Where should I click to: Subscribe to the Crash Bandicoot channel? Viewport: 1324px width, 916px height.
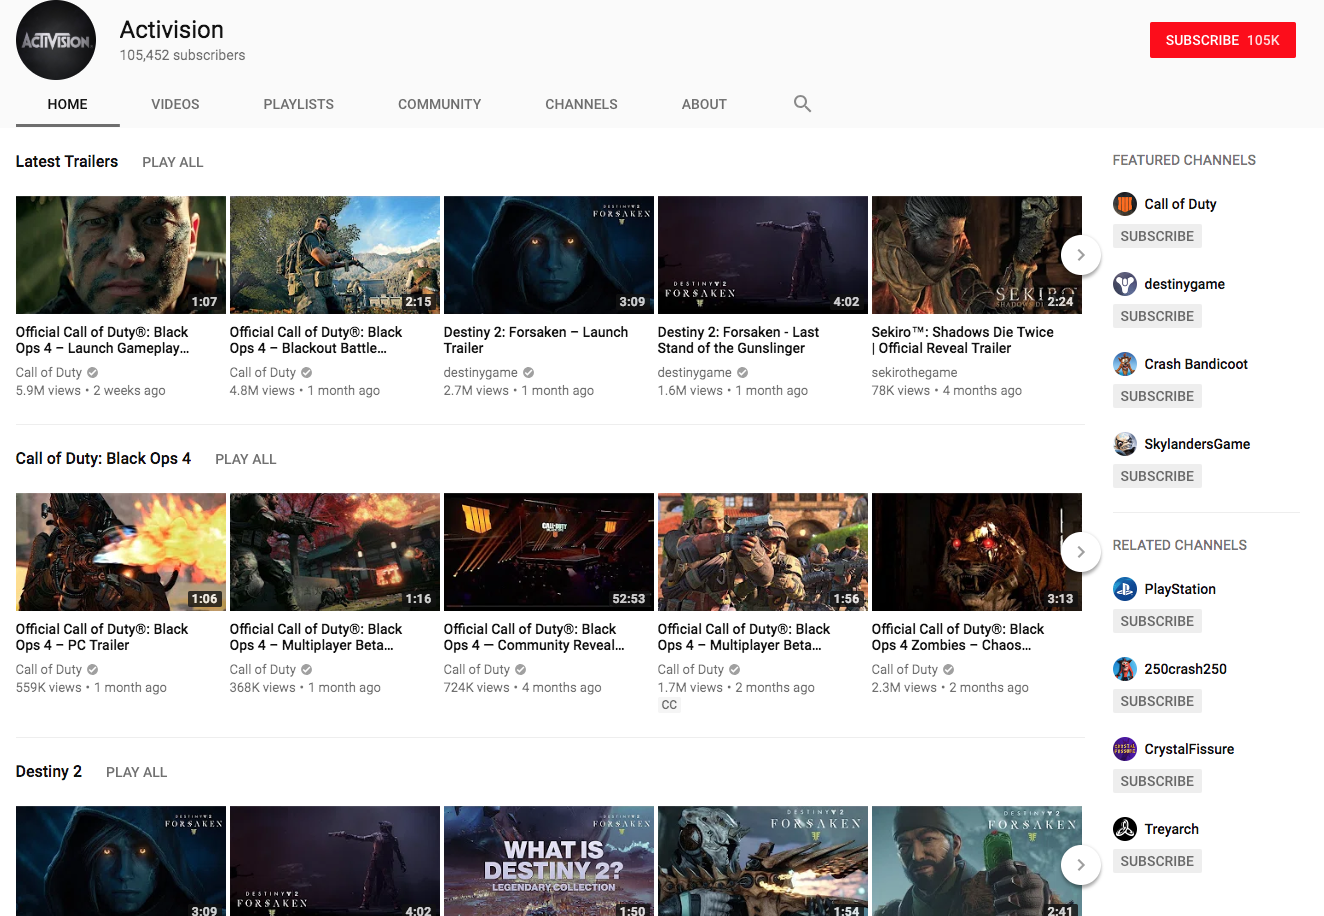pyautogui.click(x=1157, y=396)
